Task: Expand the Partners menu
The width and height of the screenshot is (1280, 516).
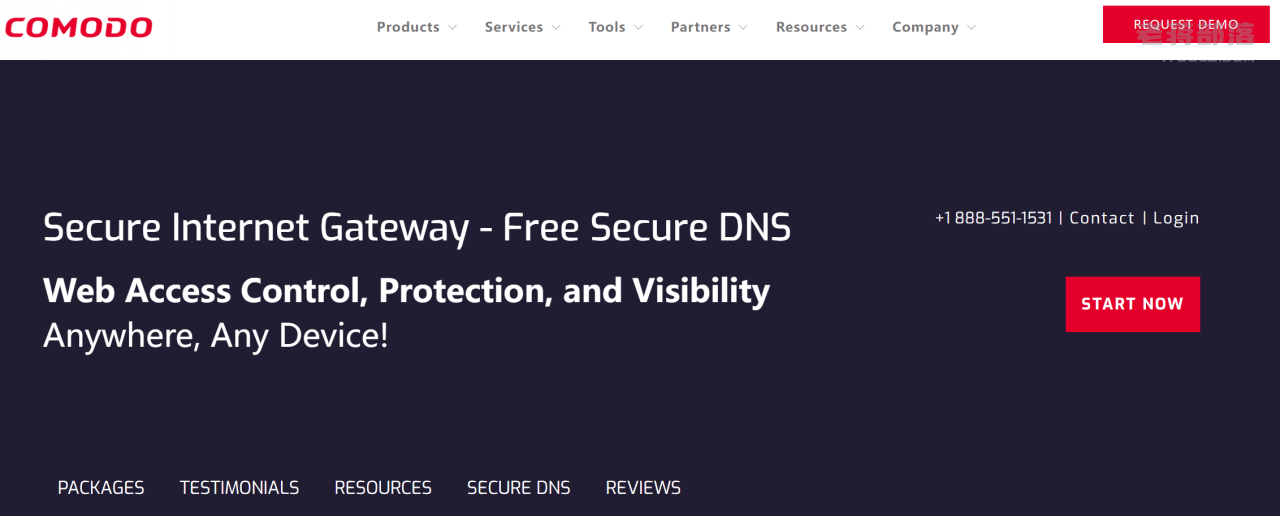Action: pos(709,27)
